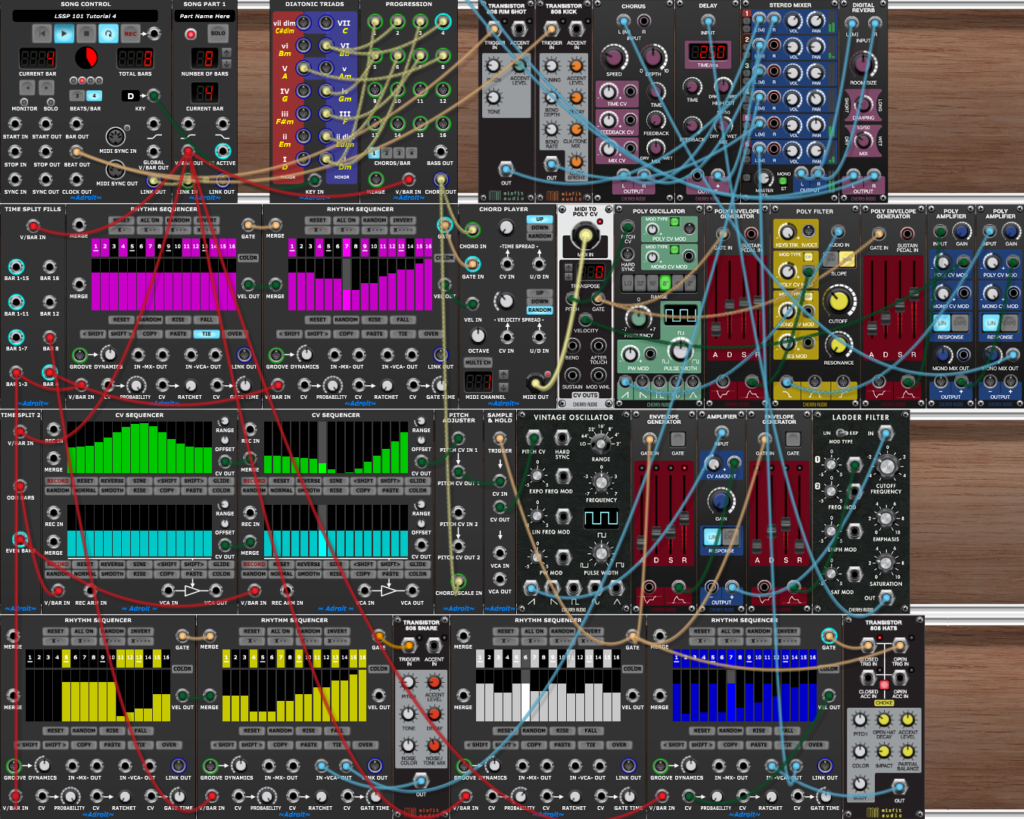This screenshot has height=819, width=1024.
Task: Select Time Spread UP in Chord Player
Action: pos(539,219)
